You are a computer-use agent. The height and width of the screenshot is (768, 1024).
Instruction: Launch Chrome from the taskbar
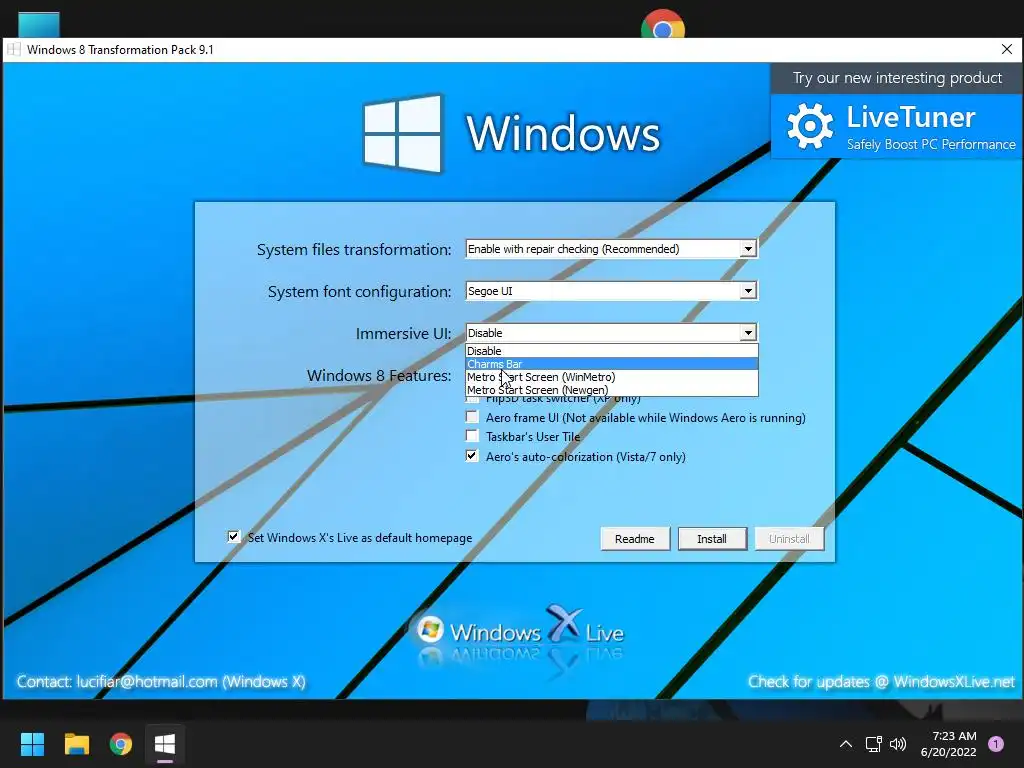click(x=121, y=744)
